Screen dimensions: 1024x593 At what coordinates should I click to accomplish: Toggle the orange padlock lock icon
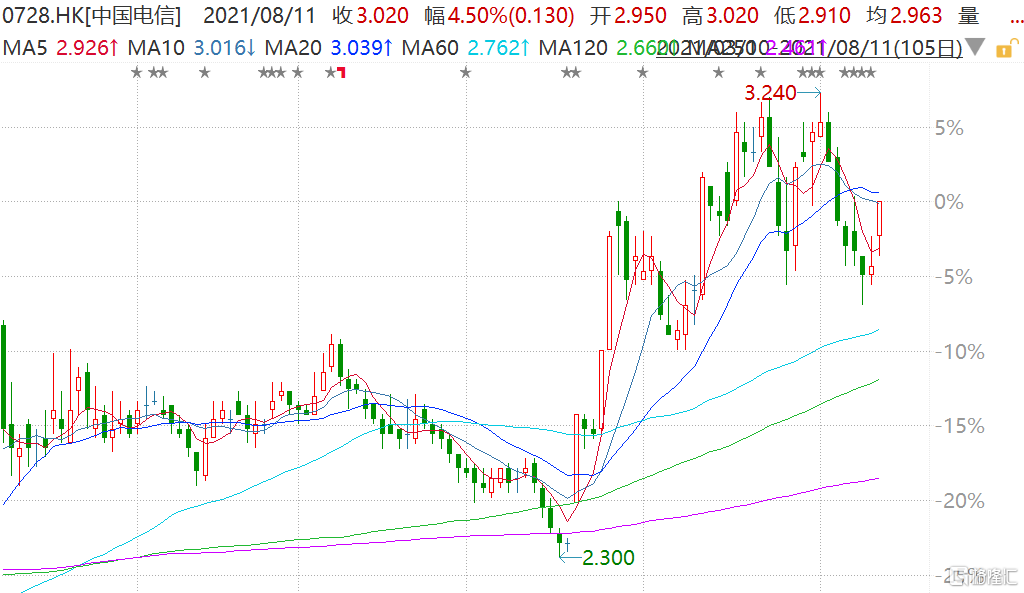pos(1006,48)
